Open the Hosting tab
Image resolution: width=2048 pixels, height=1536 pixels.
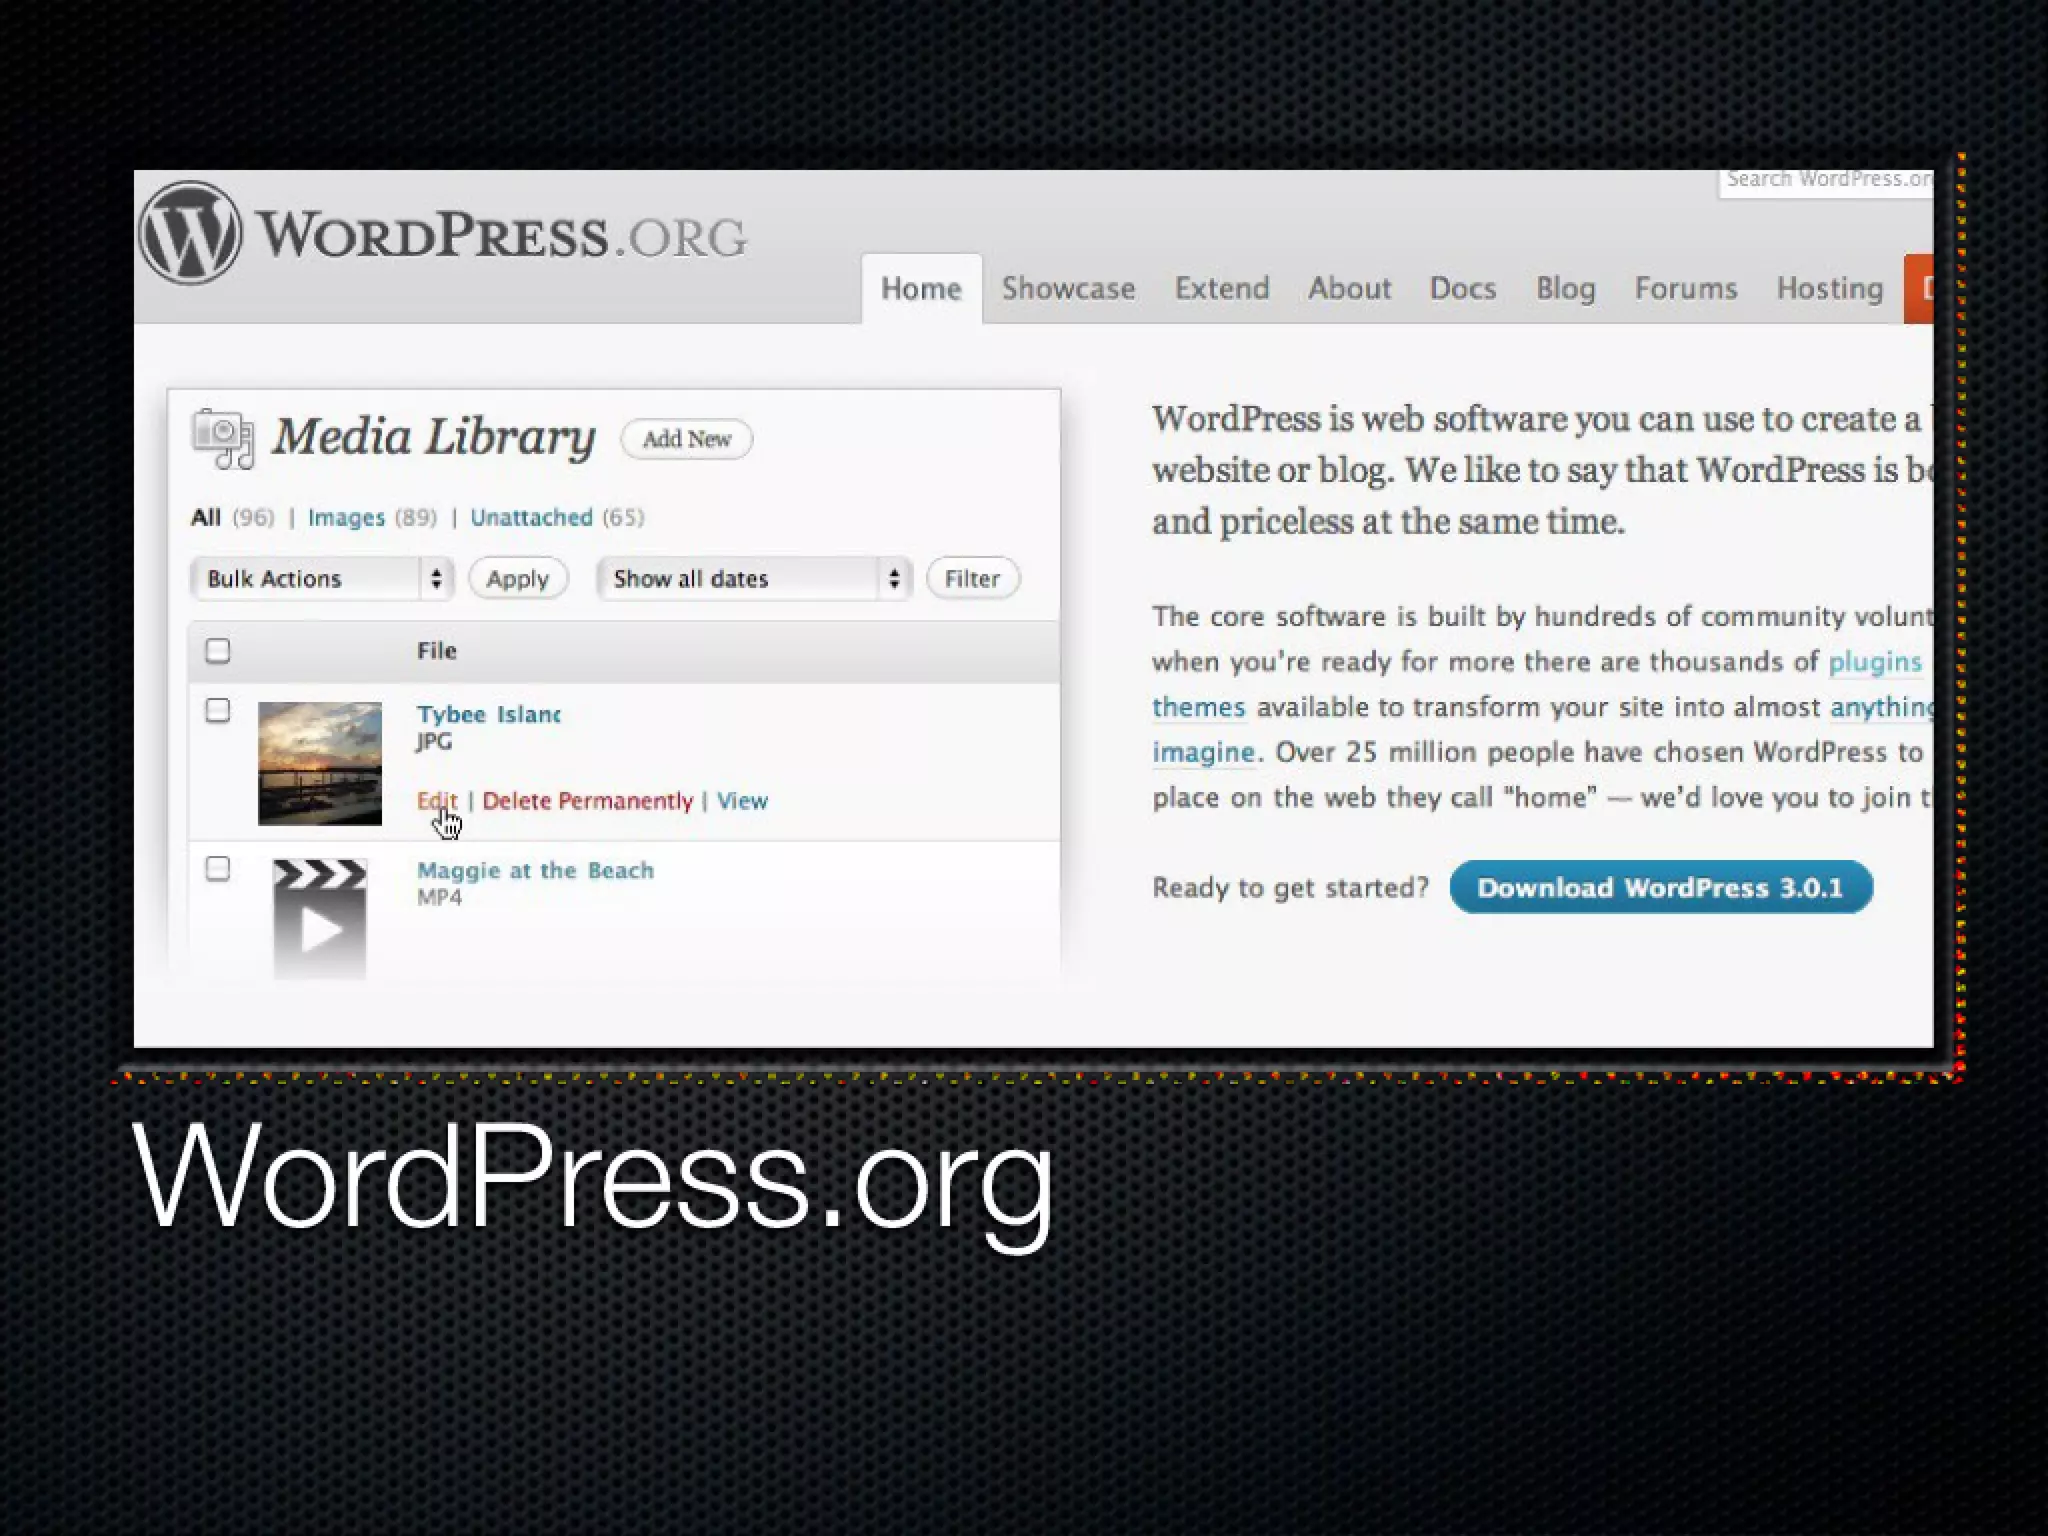click(x=1830, y=289)
